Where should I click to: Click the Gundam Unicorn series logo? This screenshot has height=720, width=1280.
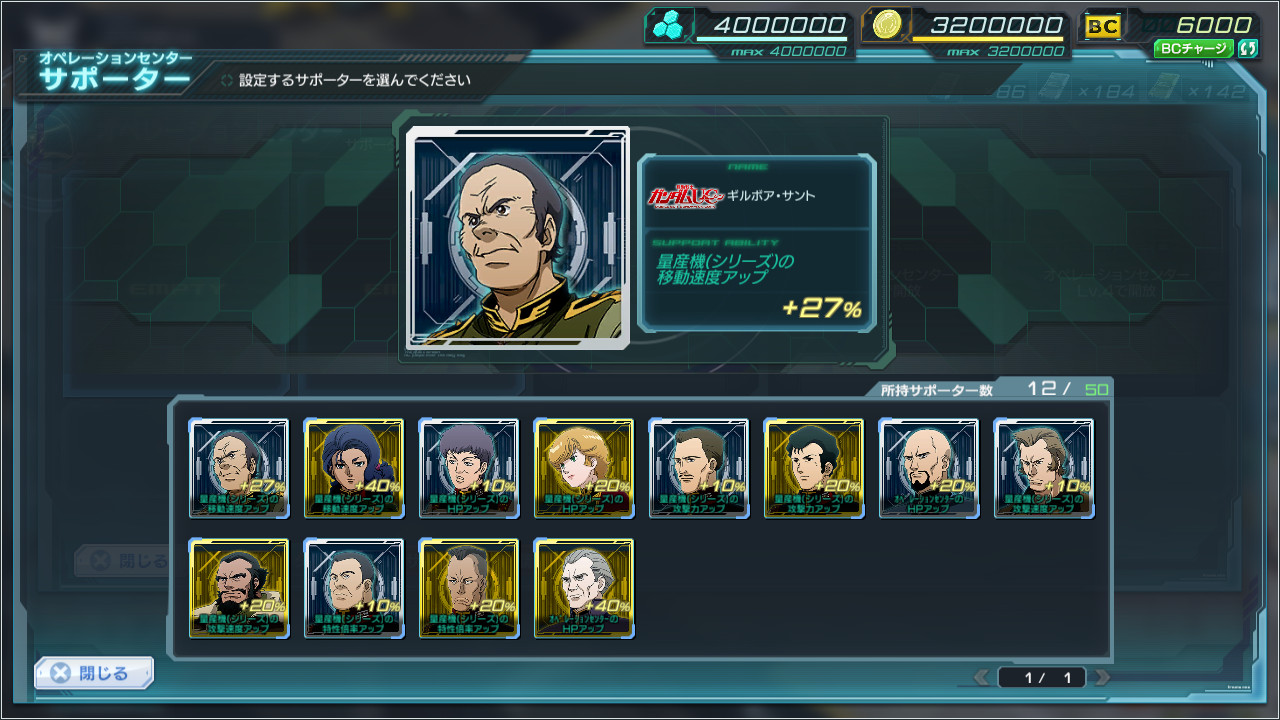[684, 195]
